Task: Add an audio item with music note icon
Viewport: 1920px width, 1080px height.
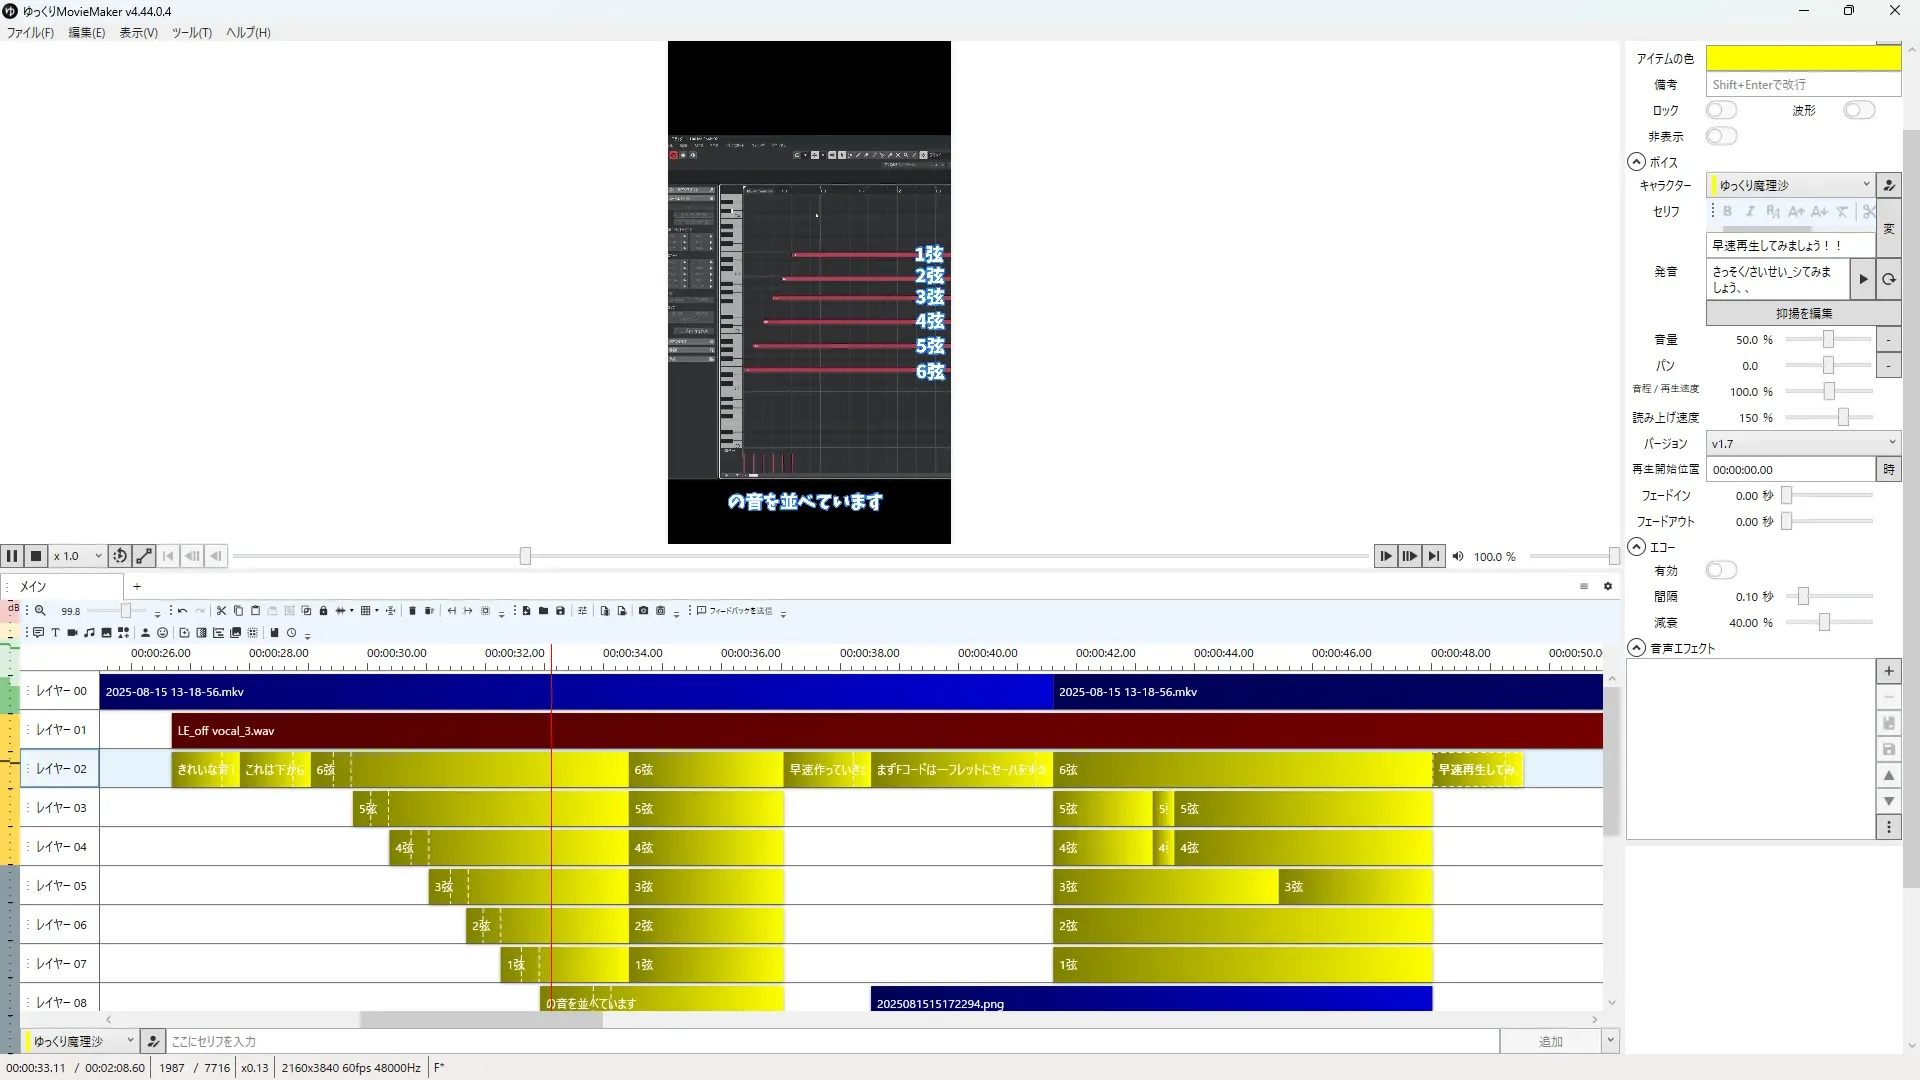Action: click(x=90, y=633)
